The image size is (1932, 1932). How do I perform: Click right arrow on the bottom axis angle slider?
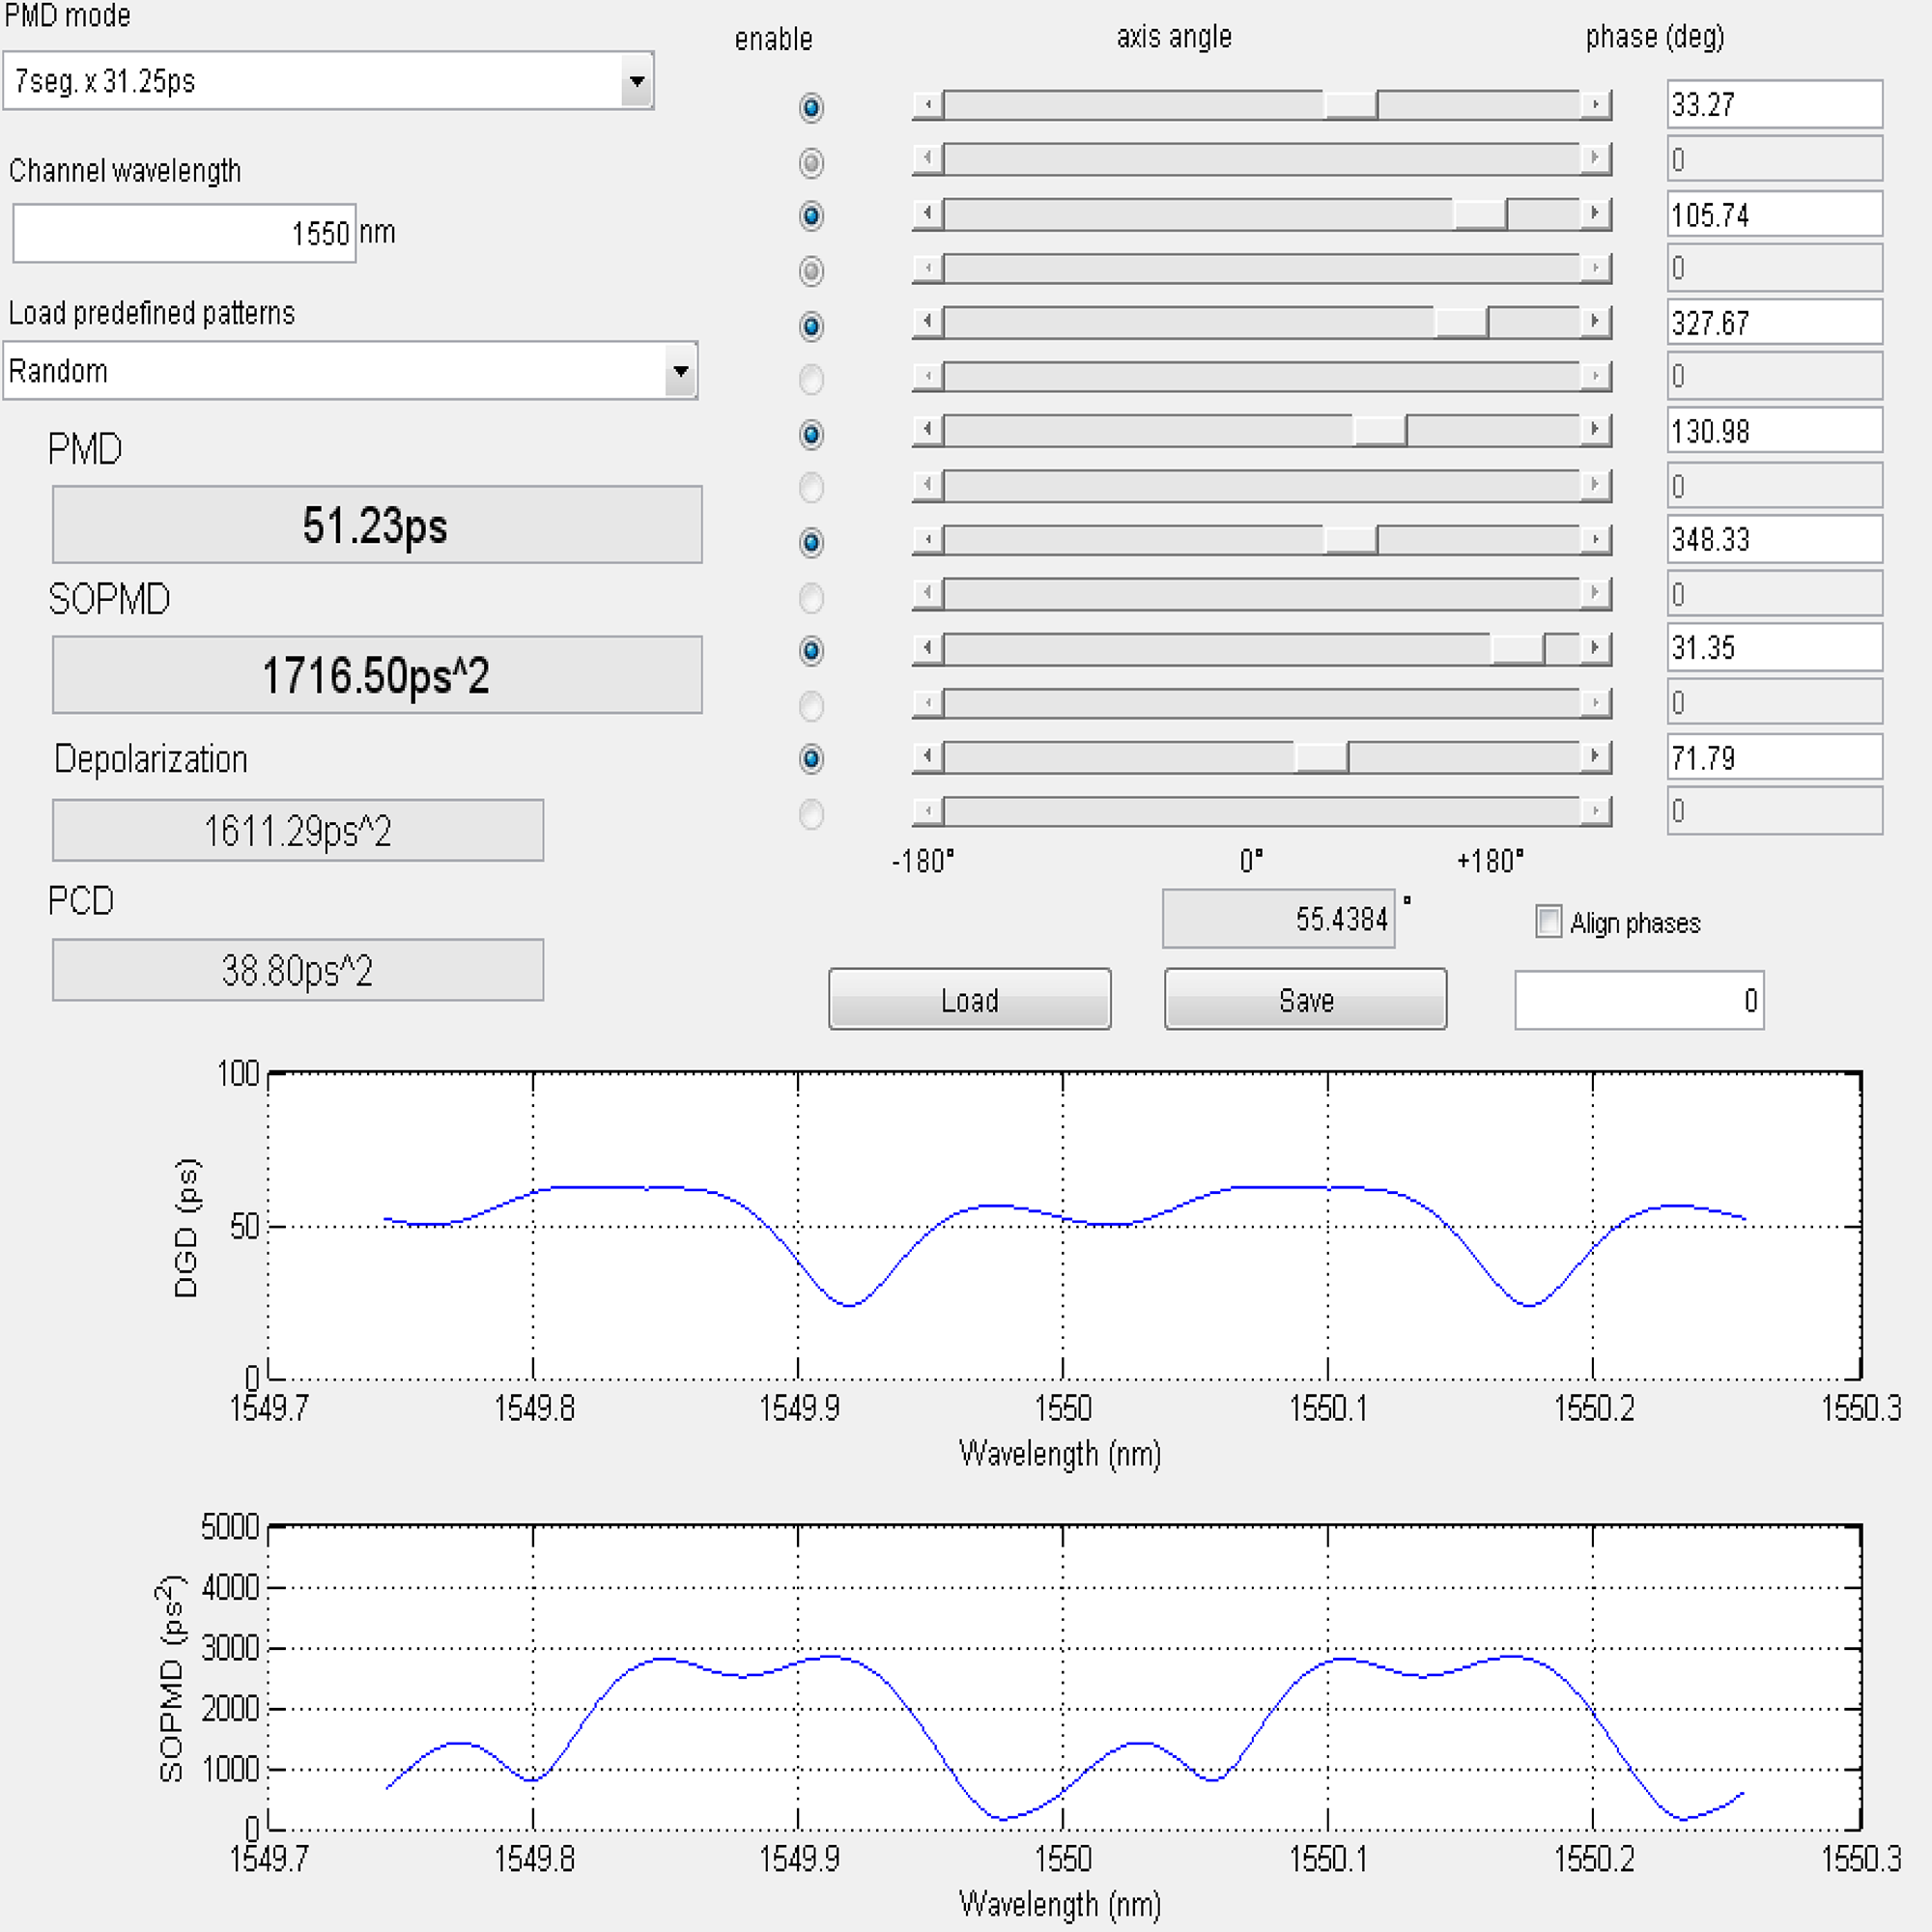(x=1594, y=813)
